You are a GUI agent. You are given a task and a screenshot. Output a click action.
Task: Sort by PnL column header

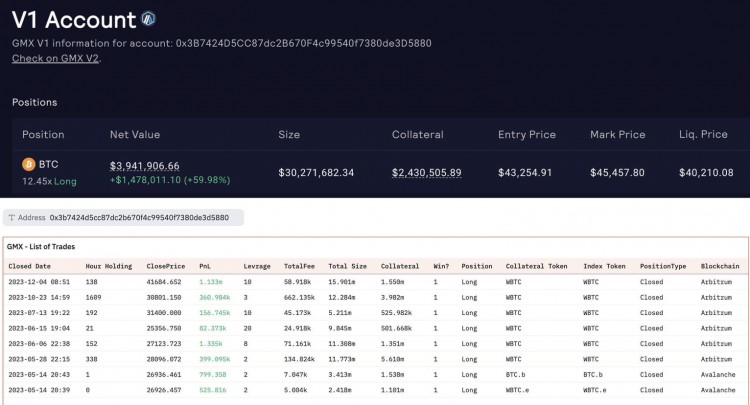click(x=205, y=266)
